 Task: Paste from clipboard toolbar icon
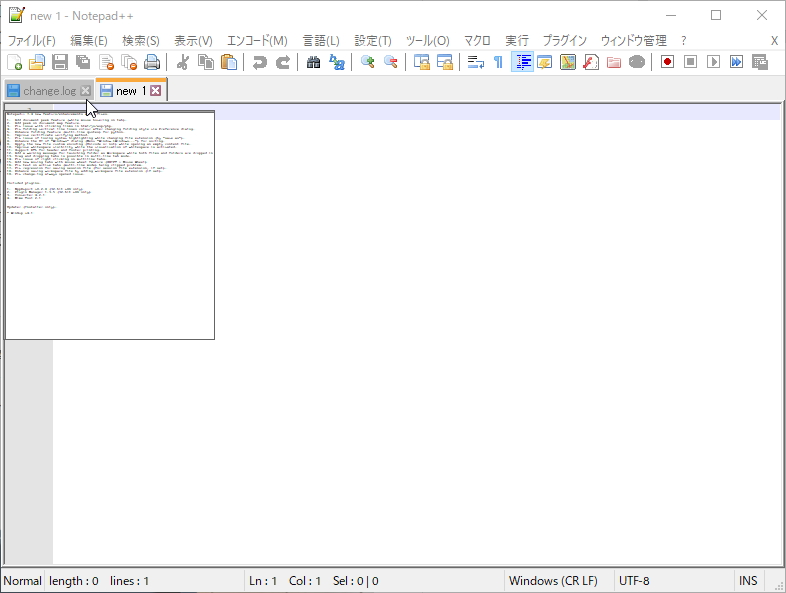[229, 62]
